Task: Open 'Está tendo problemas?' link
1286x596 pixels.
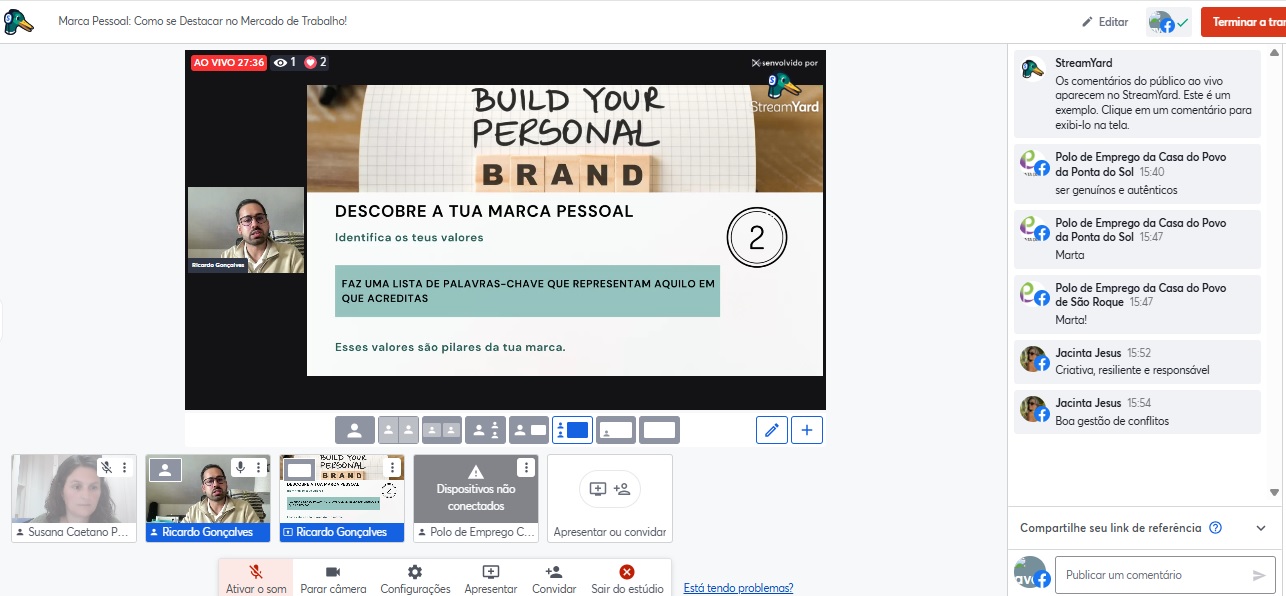Action: 738,588
